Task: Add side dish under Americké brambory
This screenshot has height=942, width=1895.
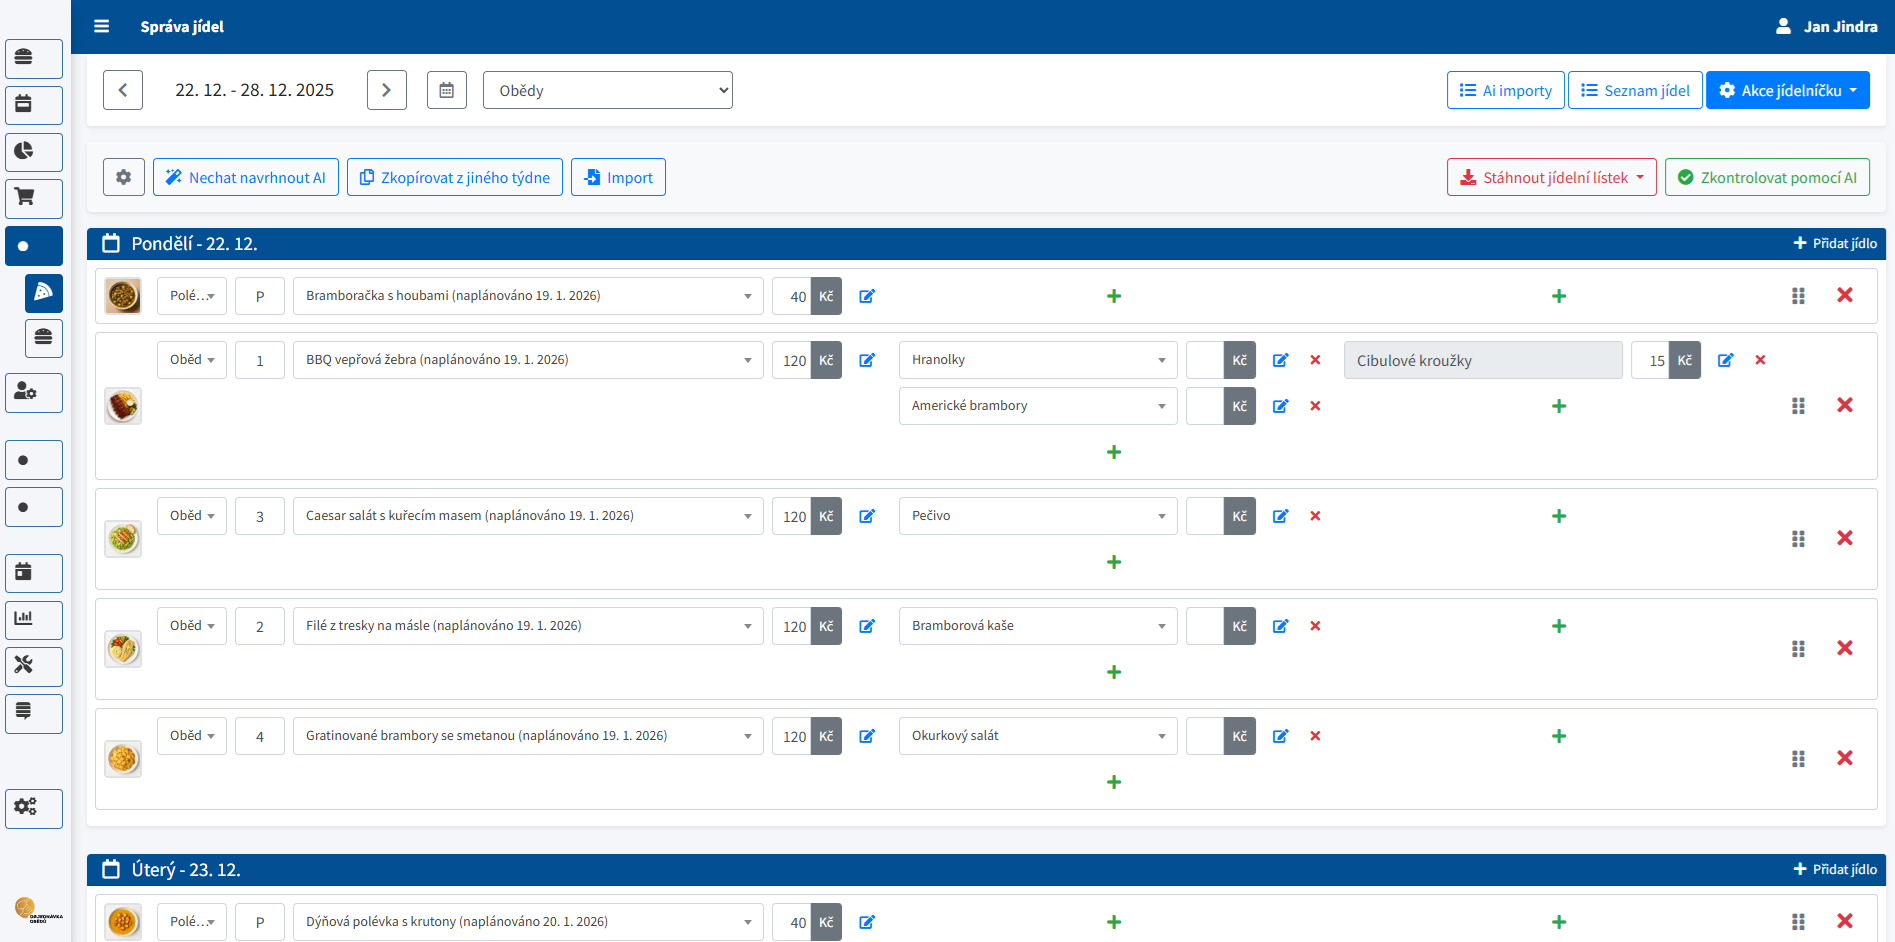Action: 1113,452
